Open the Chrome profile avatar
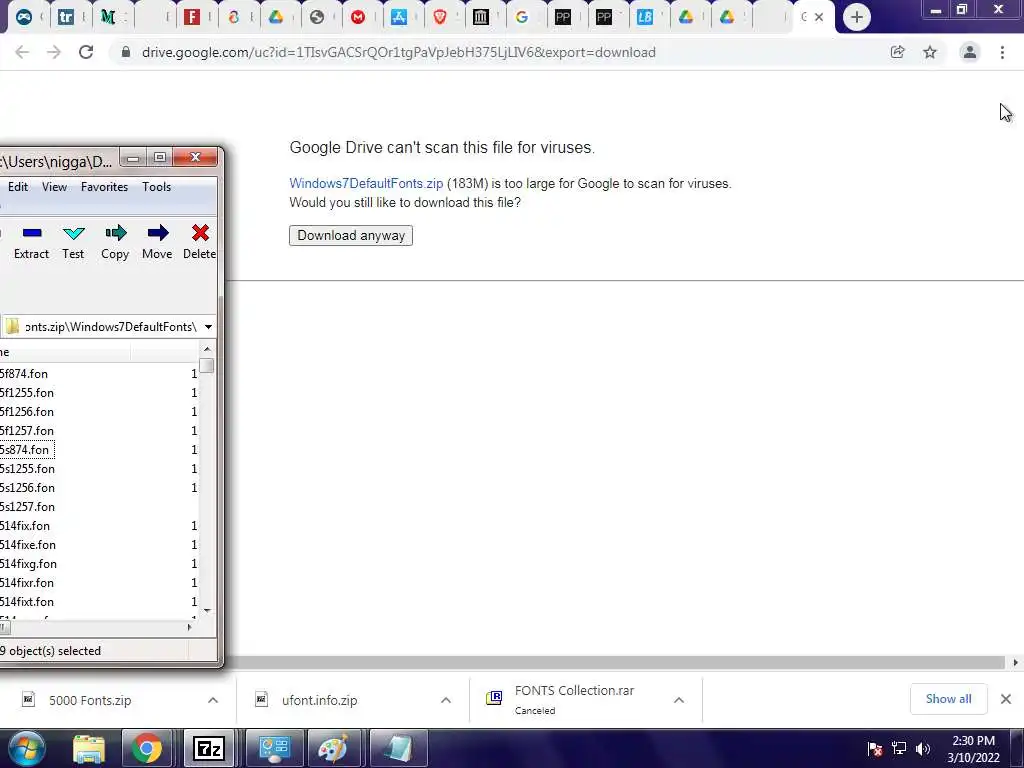Image resolution: width=1024 pixels, height=768 pixels. click(970, 52)
